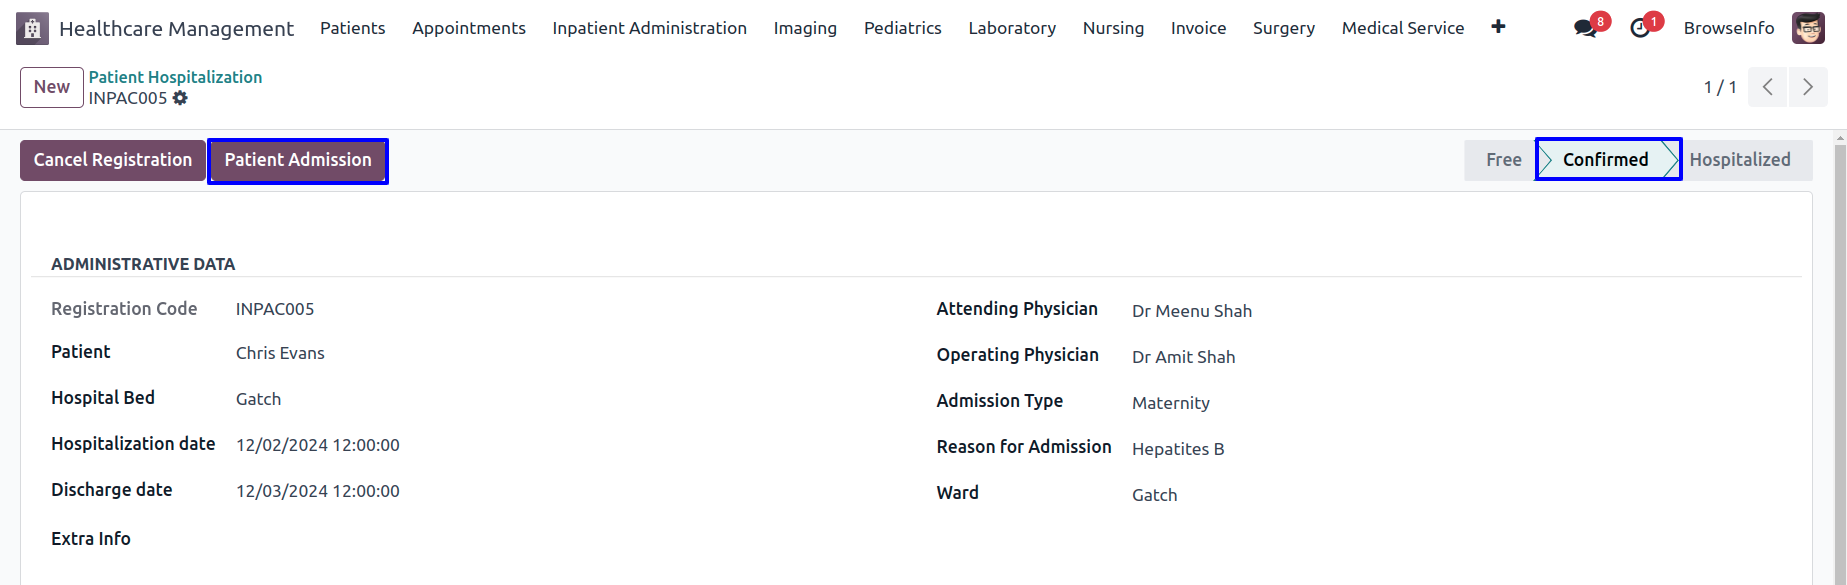Screen dimensions: 1847x585
Task: Open the gear actions icon beside INPAC005
Action: click(x=180, y=98)
